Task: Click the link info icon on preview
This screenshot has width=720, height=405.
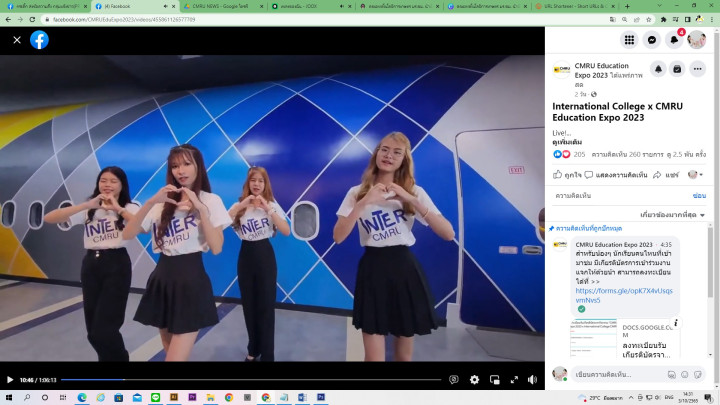Action: (x=675, y=323)
